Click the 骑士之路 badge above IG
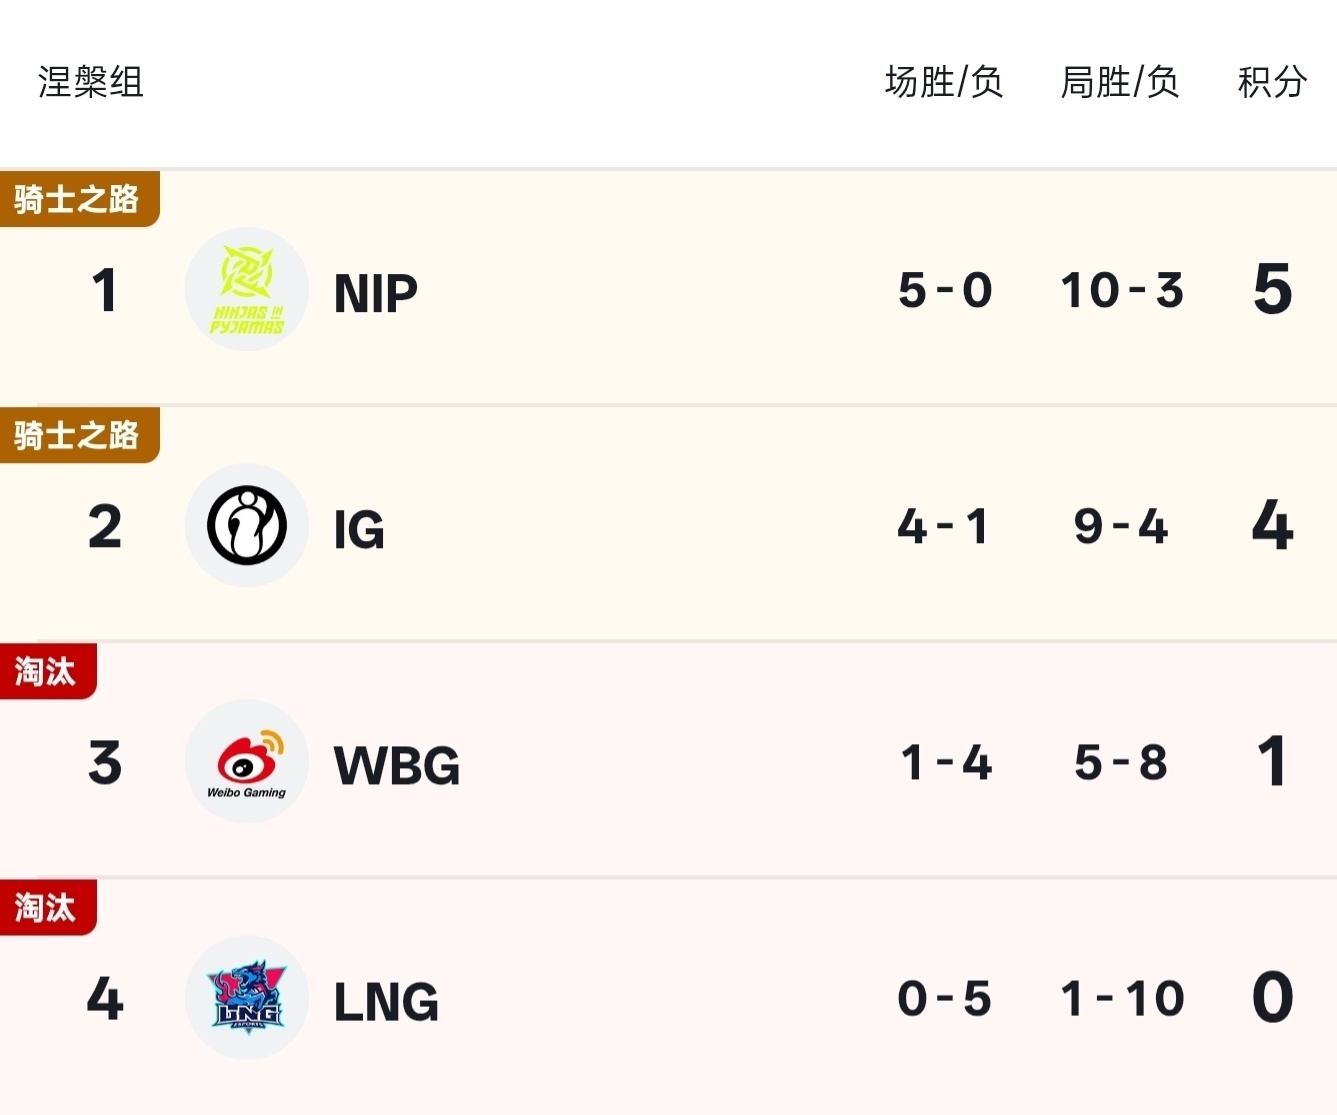 click(79, 435)
